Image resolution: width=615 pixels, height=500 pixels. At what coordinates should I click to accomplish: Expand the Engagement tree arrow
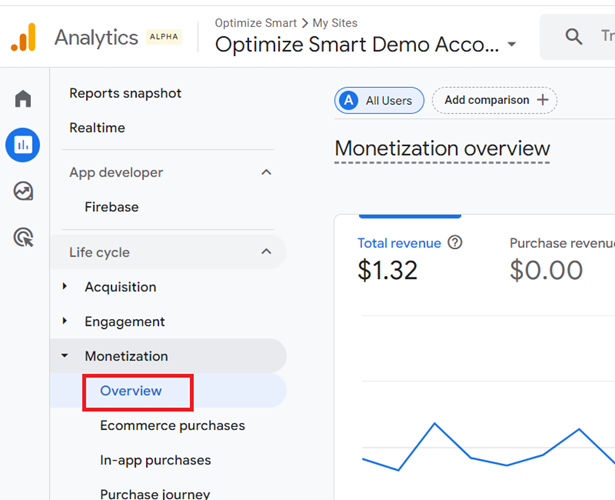click(x=65, y=321)
